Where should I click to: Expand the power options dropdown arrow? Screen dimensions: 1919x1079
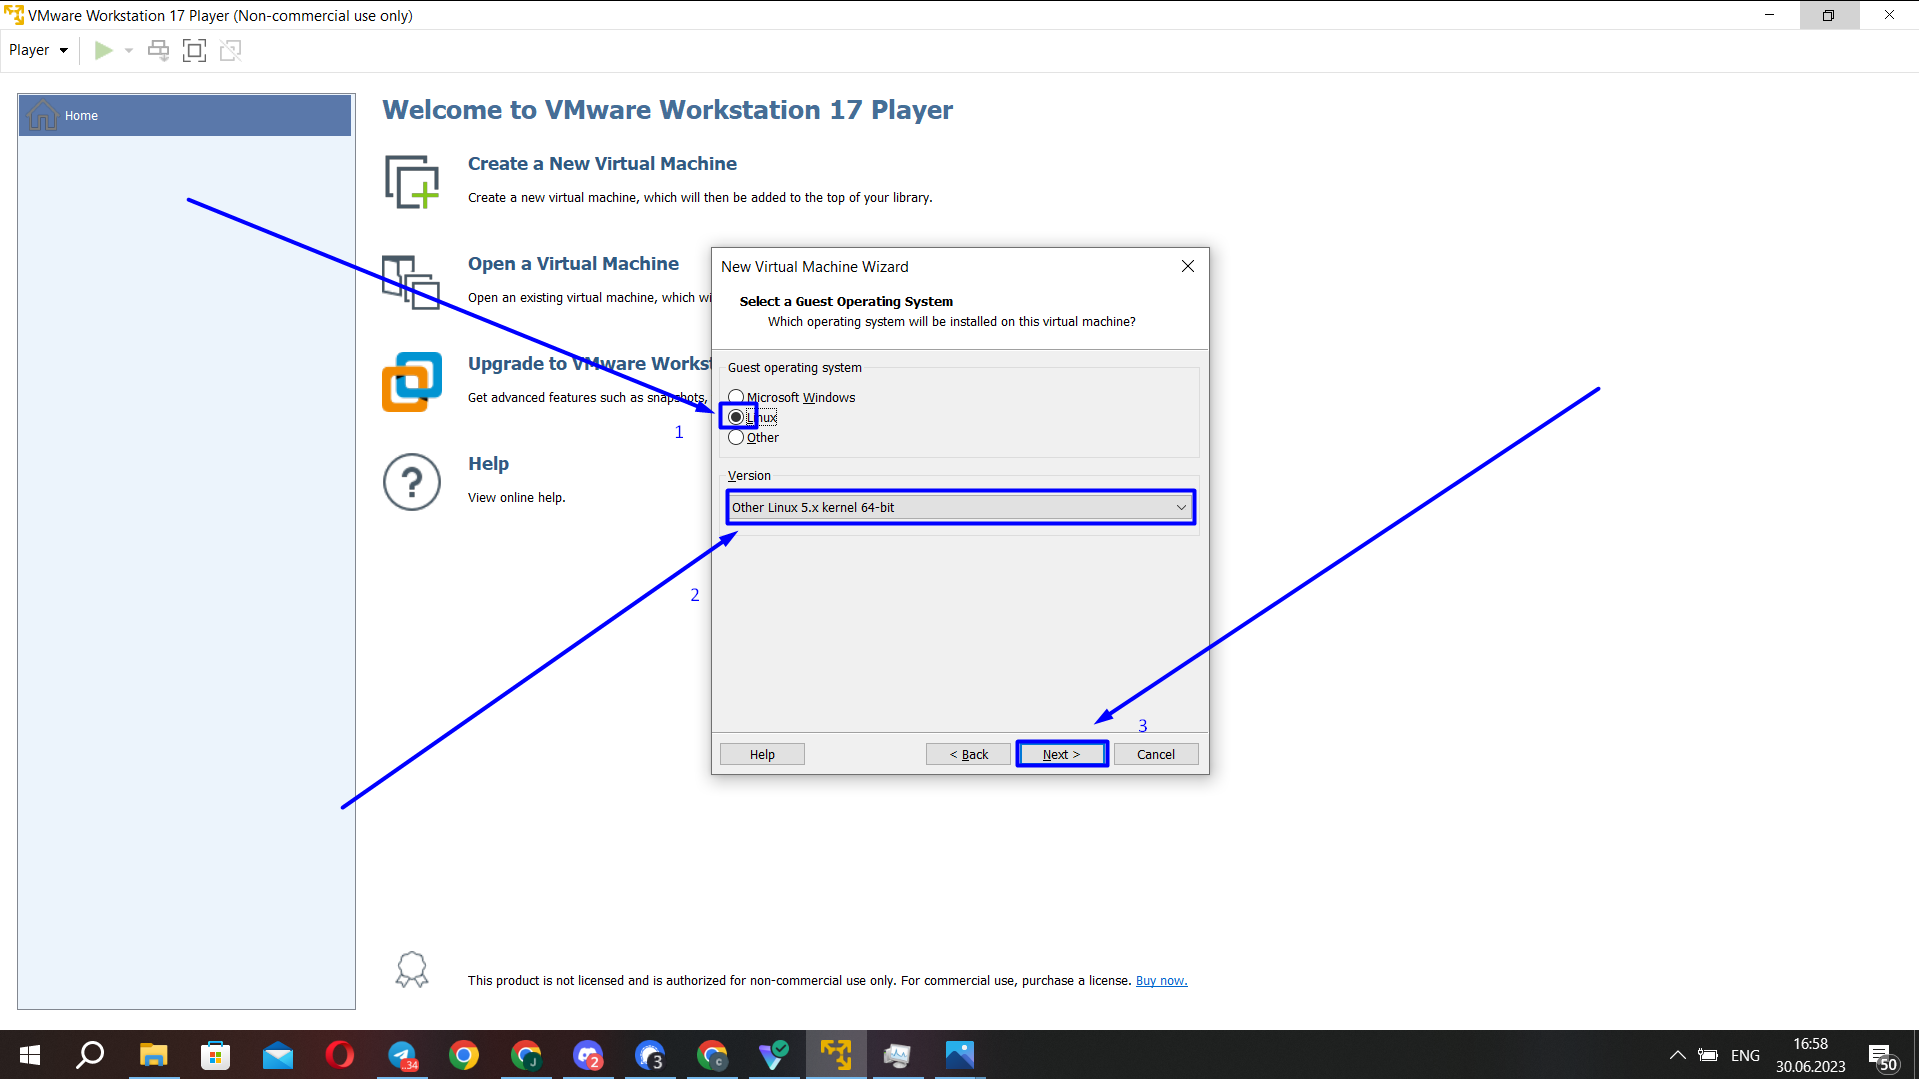(129, 50)
